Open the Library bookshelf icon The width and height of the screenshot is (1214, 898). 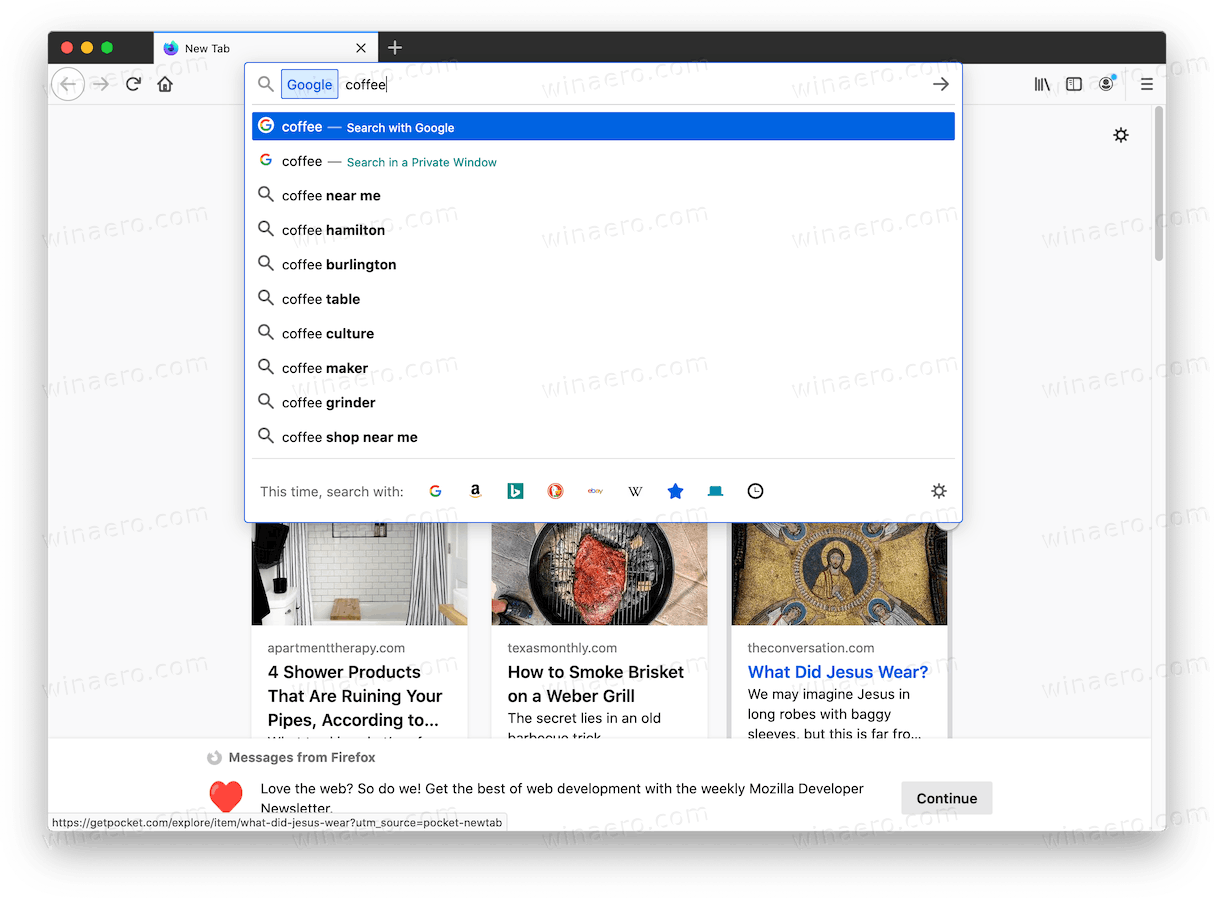1042,85
